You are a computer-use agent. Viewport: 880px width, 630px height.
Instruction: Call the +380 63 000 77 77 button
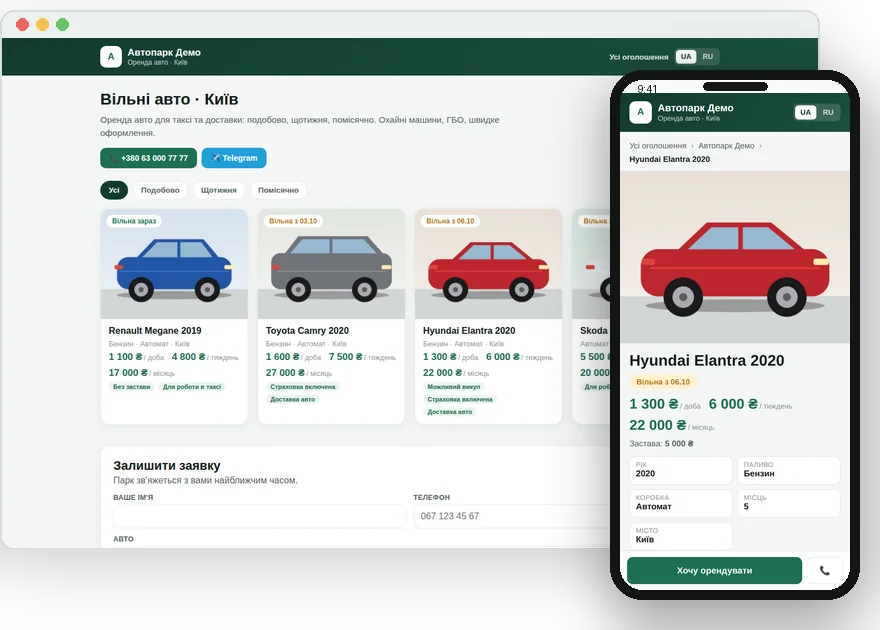[x=149, y=158]
